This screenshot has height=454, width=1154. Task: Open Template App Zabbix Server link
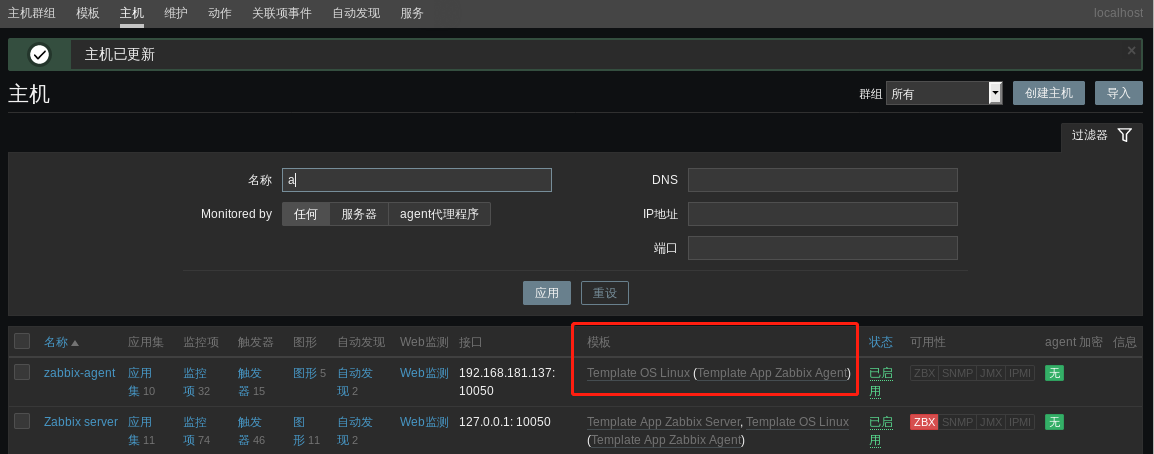pyautogui.click(x=663, y=422)
